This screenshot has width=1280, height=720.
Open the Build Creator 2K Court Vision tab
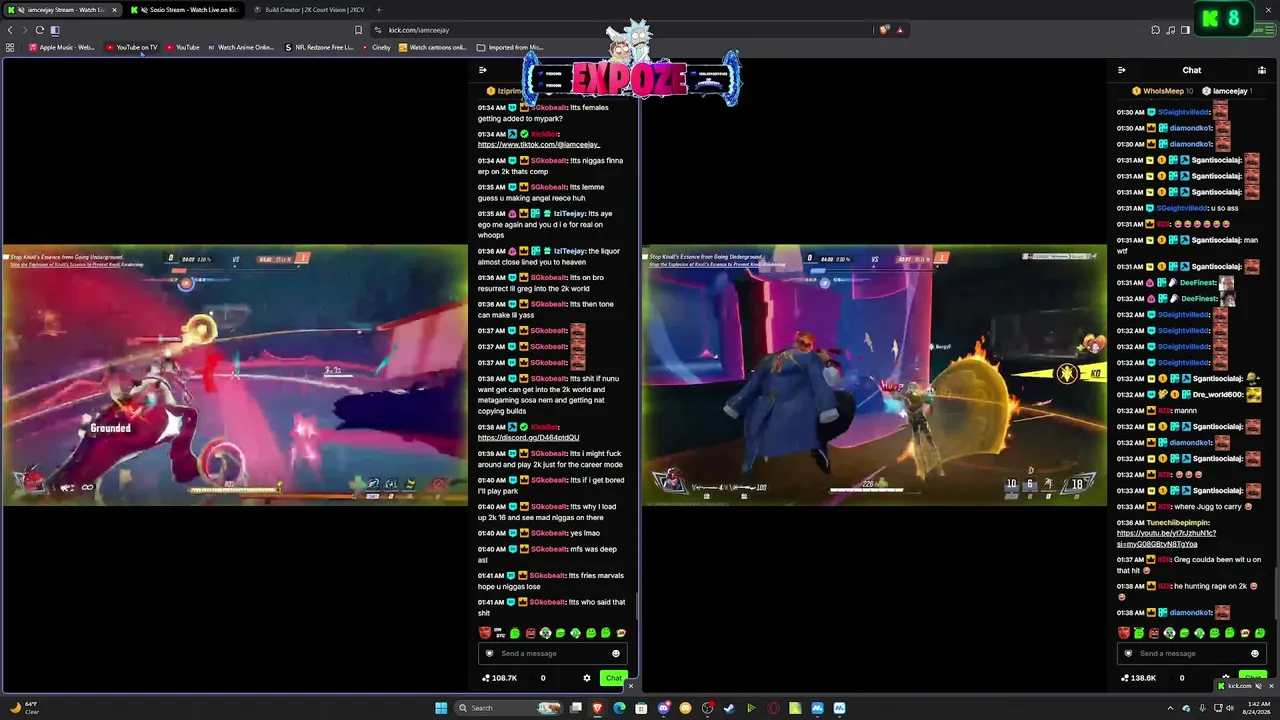tap(308, 10)
